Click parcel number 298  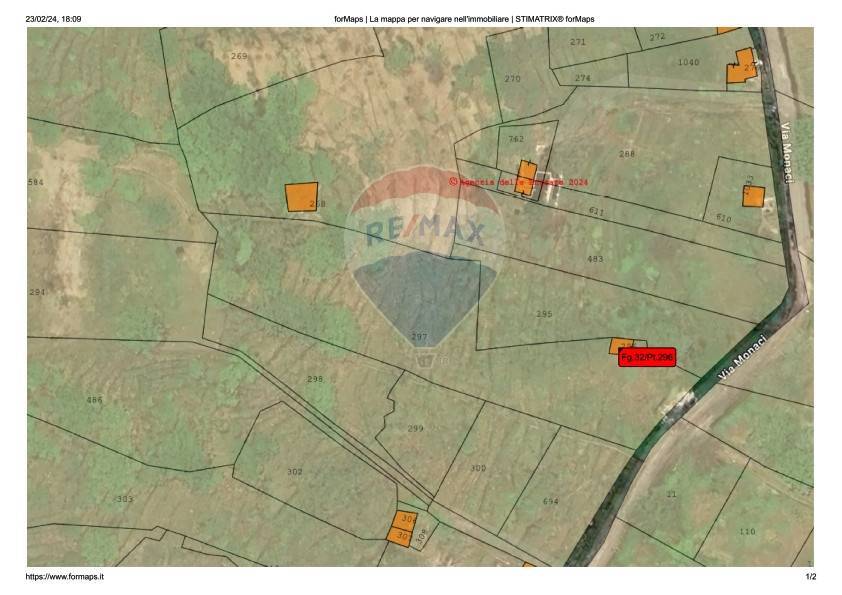pos(315,379)
